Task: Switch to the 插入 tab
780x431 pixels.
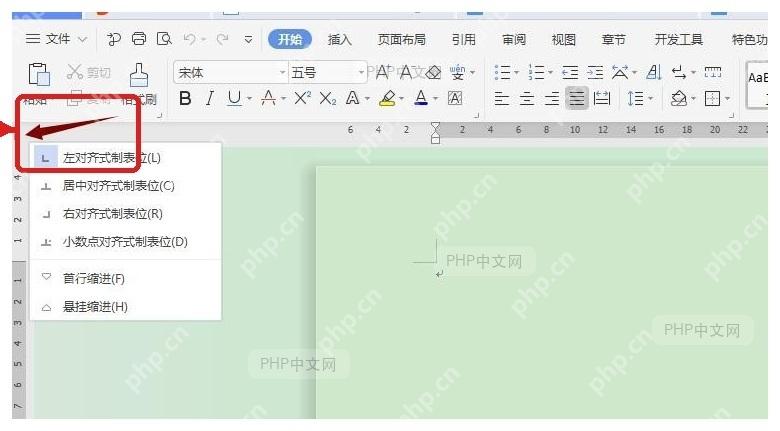Action: pos(339,39)
